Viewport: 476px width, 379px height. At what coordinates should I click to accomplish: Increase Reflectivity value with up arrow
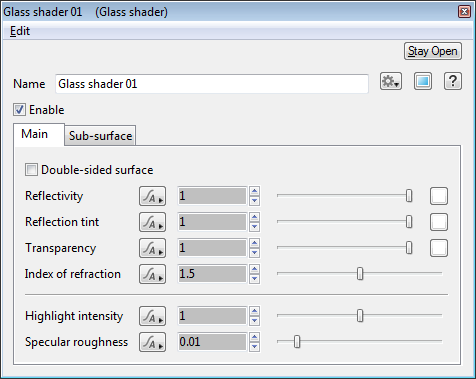254,191
